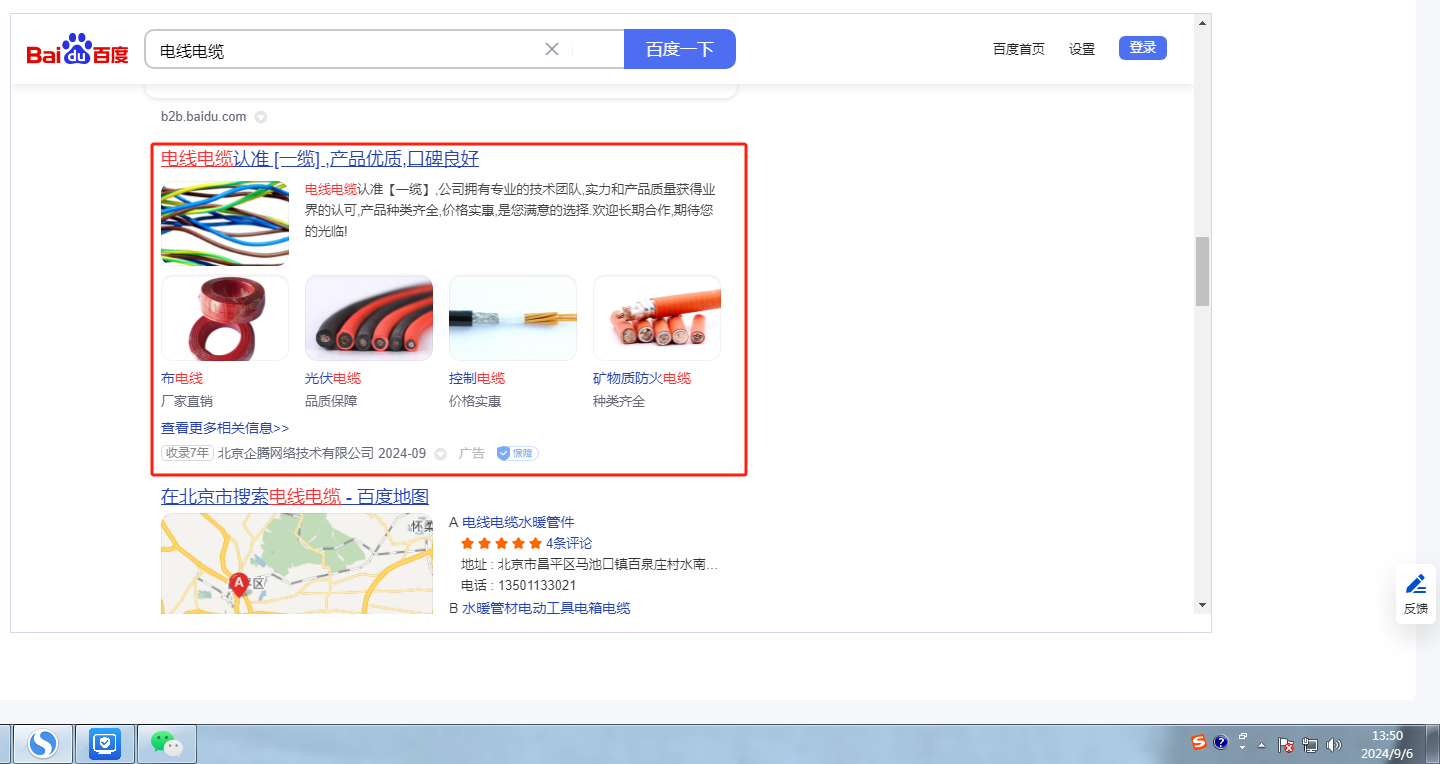Viewport: 1440px width, 764px height.
Task: Click the 广告 ad label
Action: 472,453
